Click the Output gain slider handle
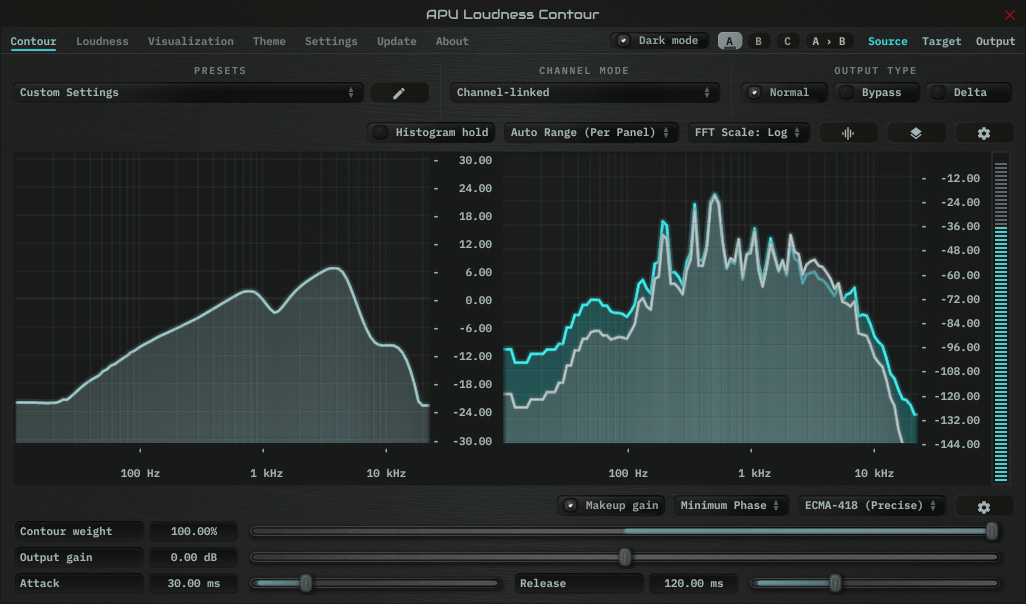The height and width of the screenshot is (604, 1026). tap(625, 558)
